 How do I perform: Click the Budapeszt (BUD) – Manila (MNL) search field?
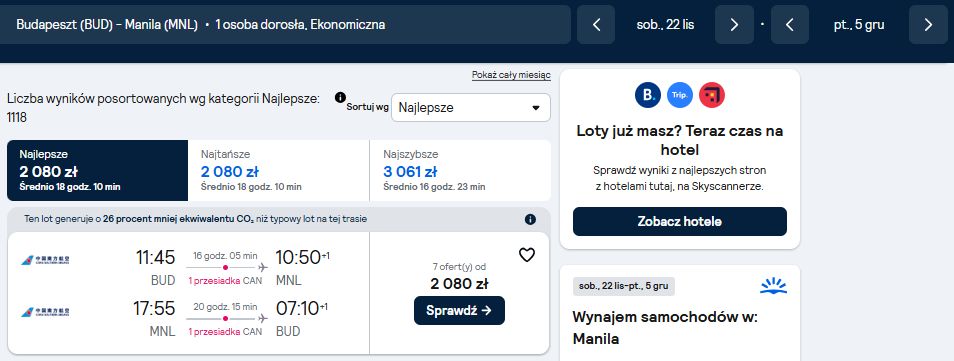285,24
